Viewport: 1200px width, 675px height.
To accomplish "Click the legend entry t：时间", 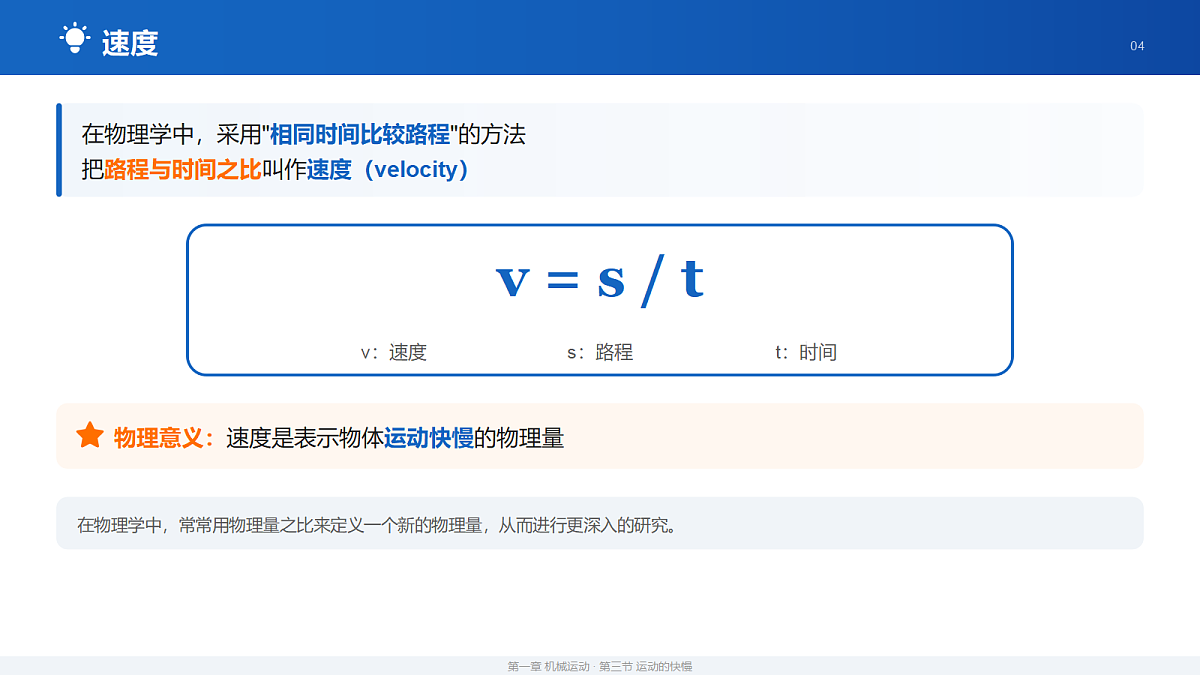I will click(x=806, y=352).
